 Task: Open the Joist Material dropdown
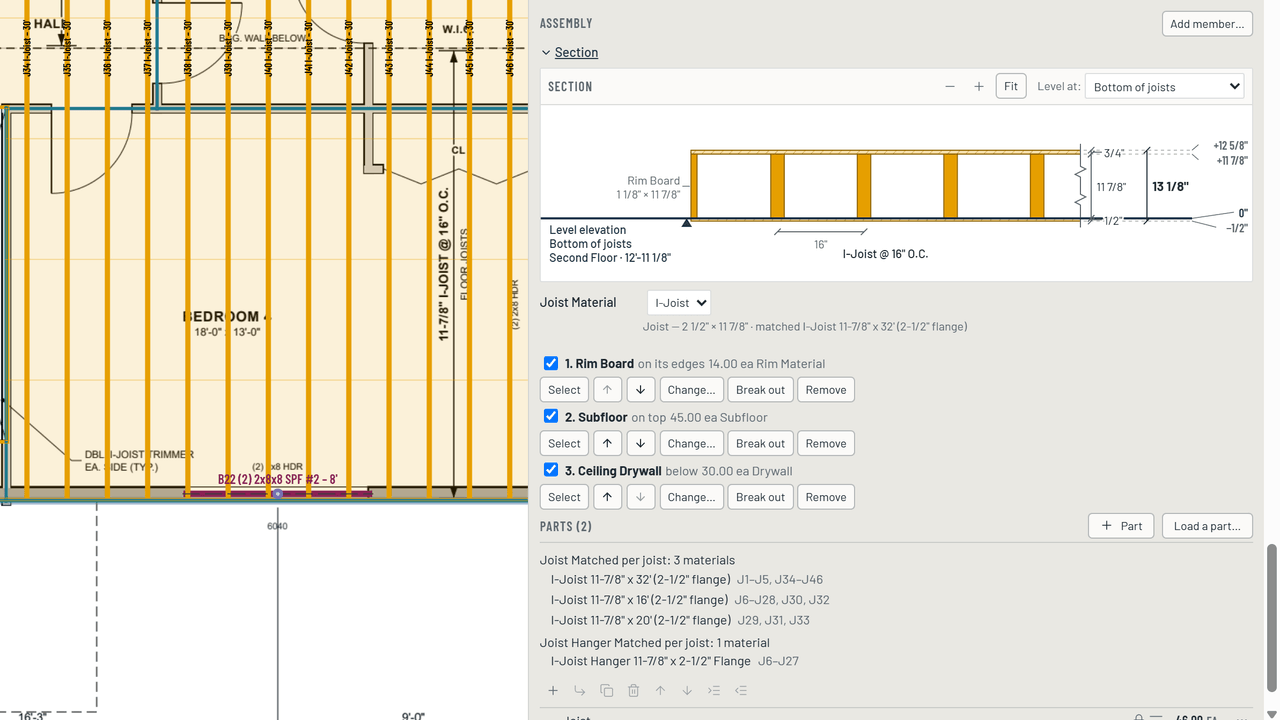click(x=679, y=303)
